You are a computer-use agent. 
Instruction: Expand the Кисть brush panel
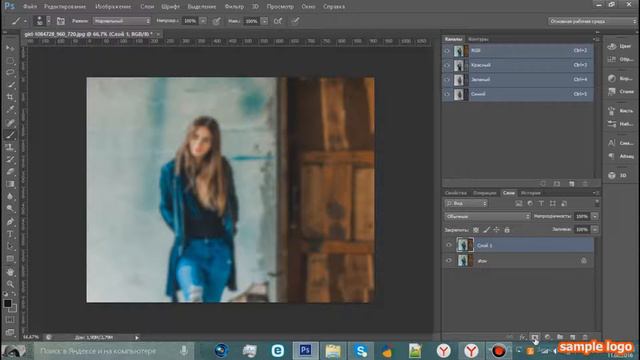click(620, 111)
